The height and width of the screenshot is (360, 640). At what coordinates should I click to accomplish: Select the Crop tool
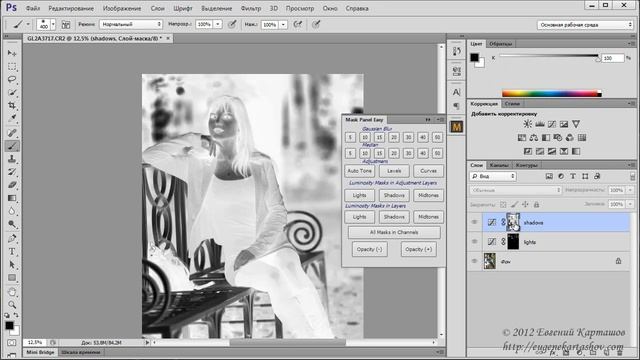pyautogui.click(x=12, y=105)
